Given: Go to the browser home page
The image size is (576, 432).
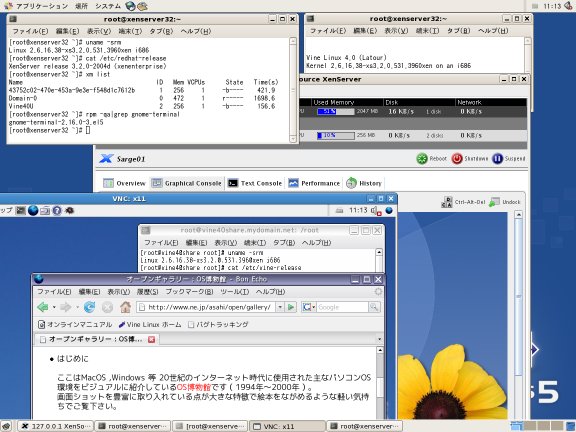Looking at the screenshot, I should click(125, 307).
